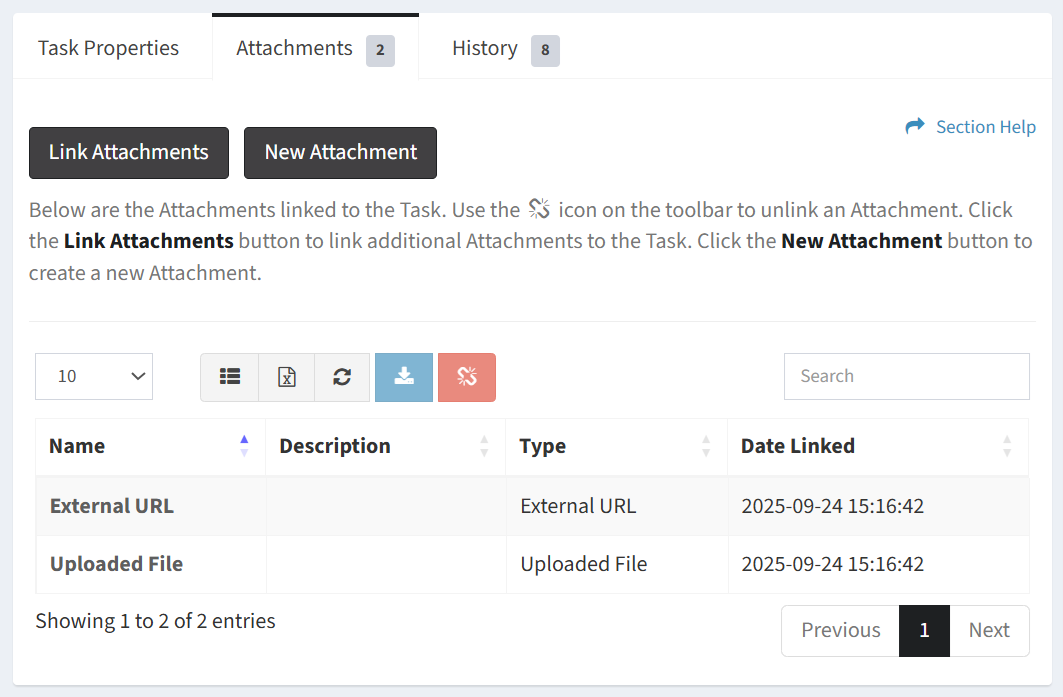
Task: Sort table by Description column arrows
Action: point(484,446)
